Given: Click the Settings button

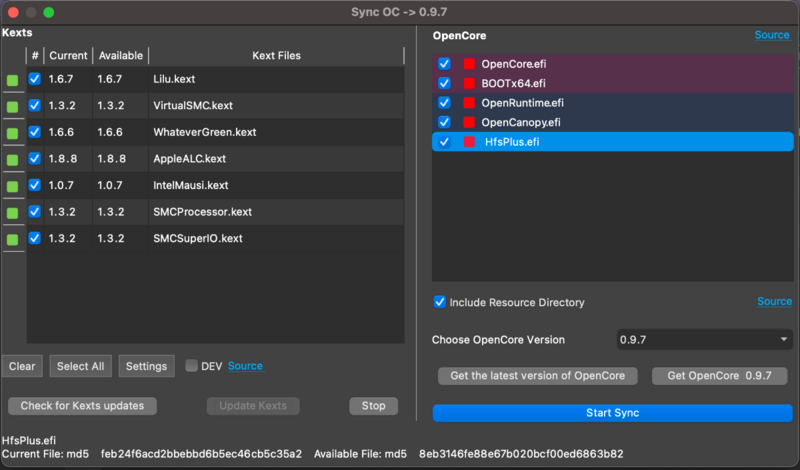Looking at the screenshot, I should click(x=146, y=366).
